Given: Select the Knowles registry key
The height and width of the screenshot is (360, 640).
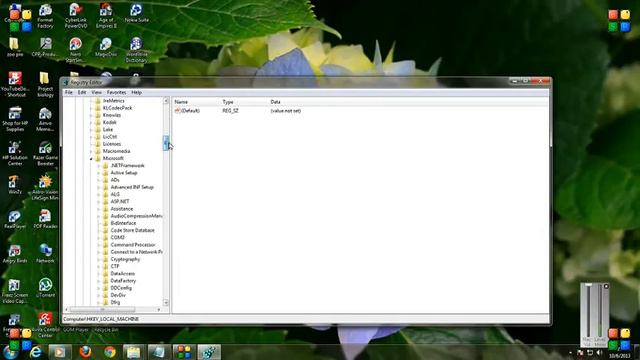Looking at the screenshot, I should [x=111, y=115].
